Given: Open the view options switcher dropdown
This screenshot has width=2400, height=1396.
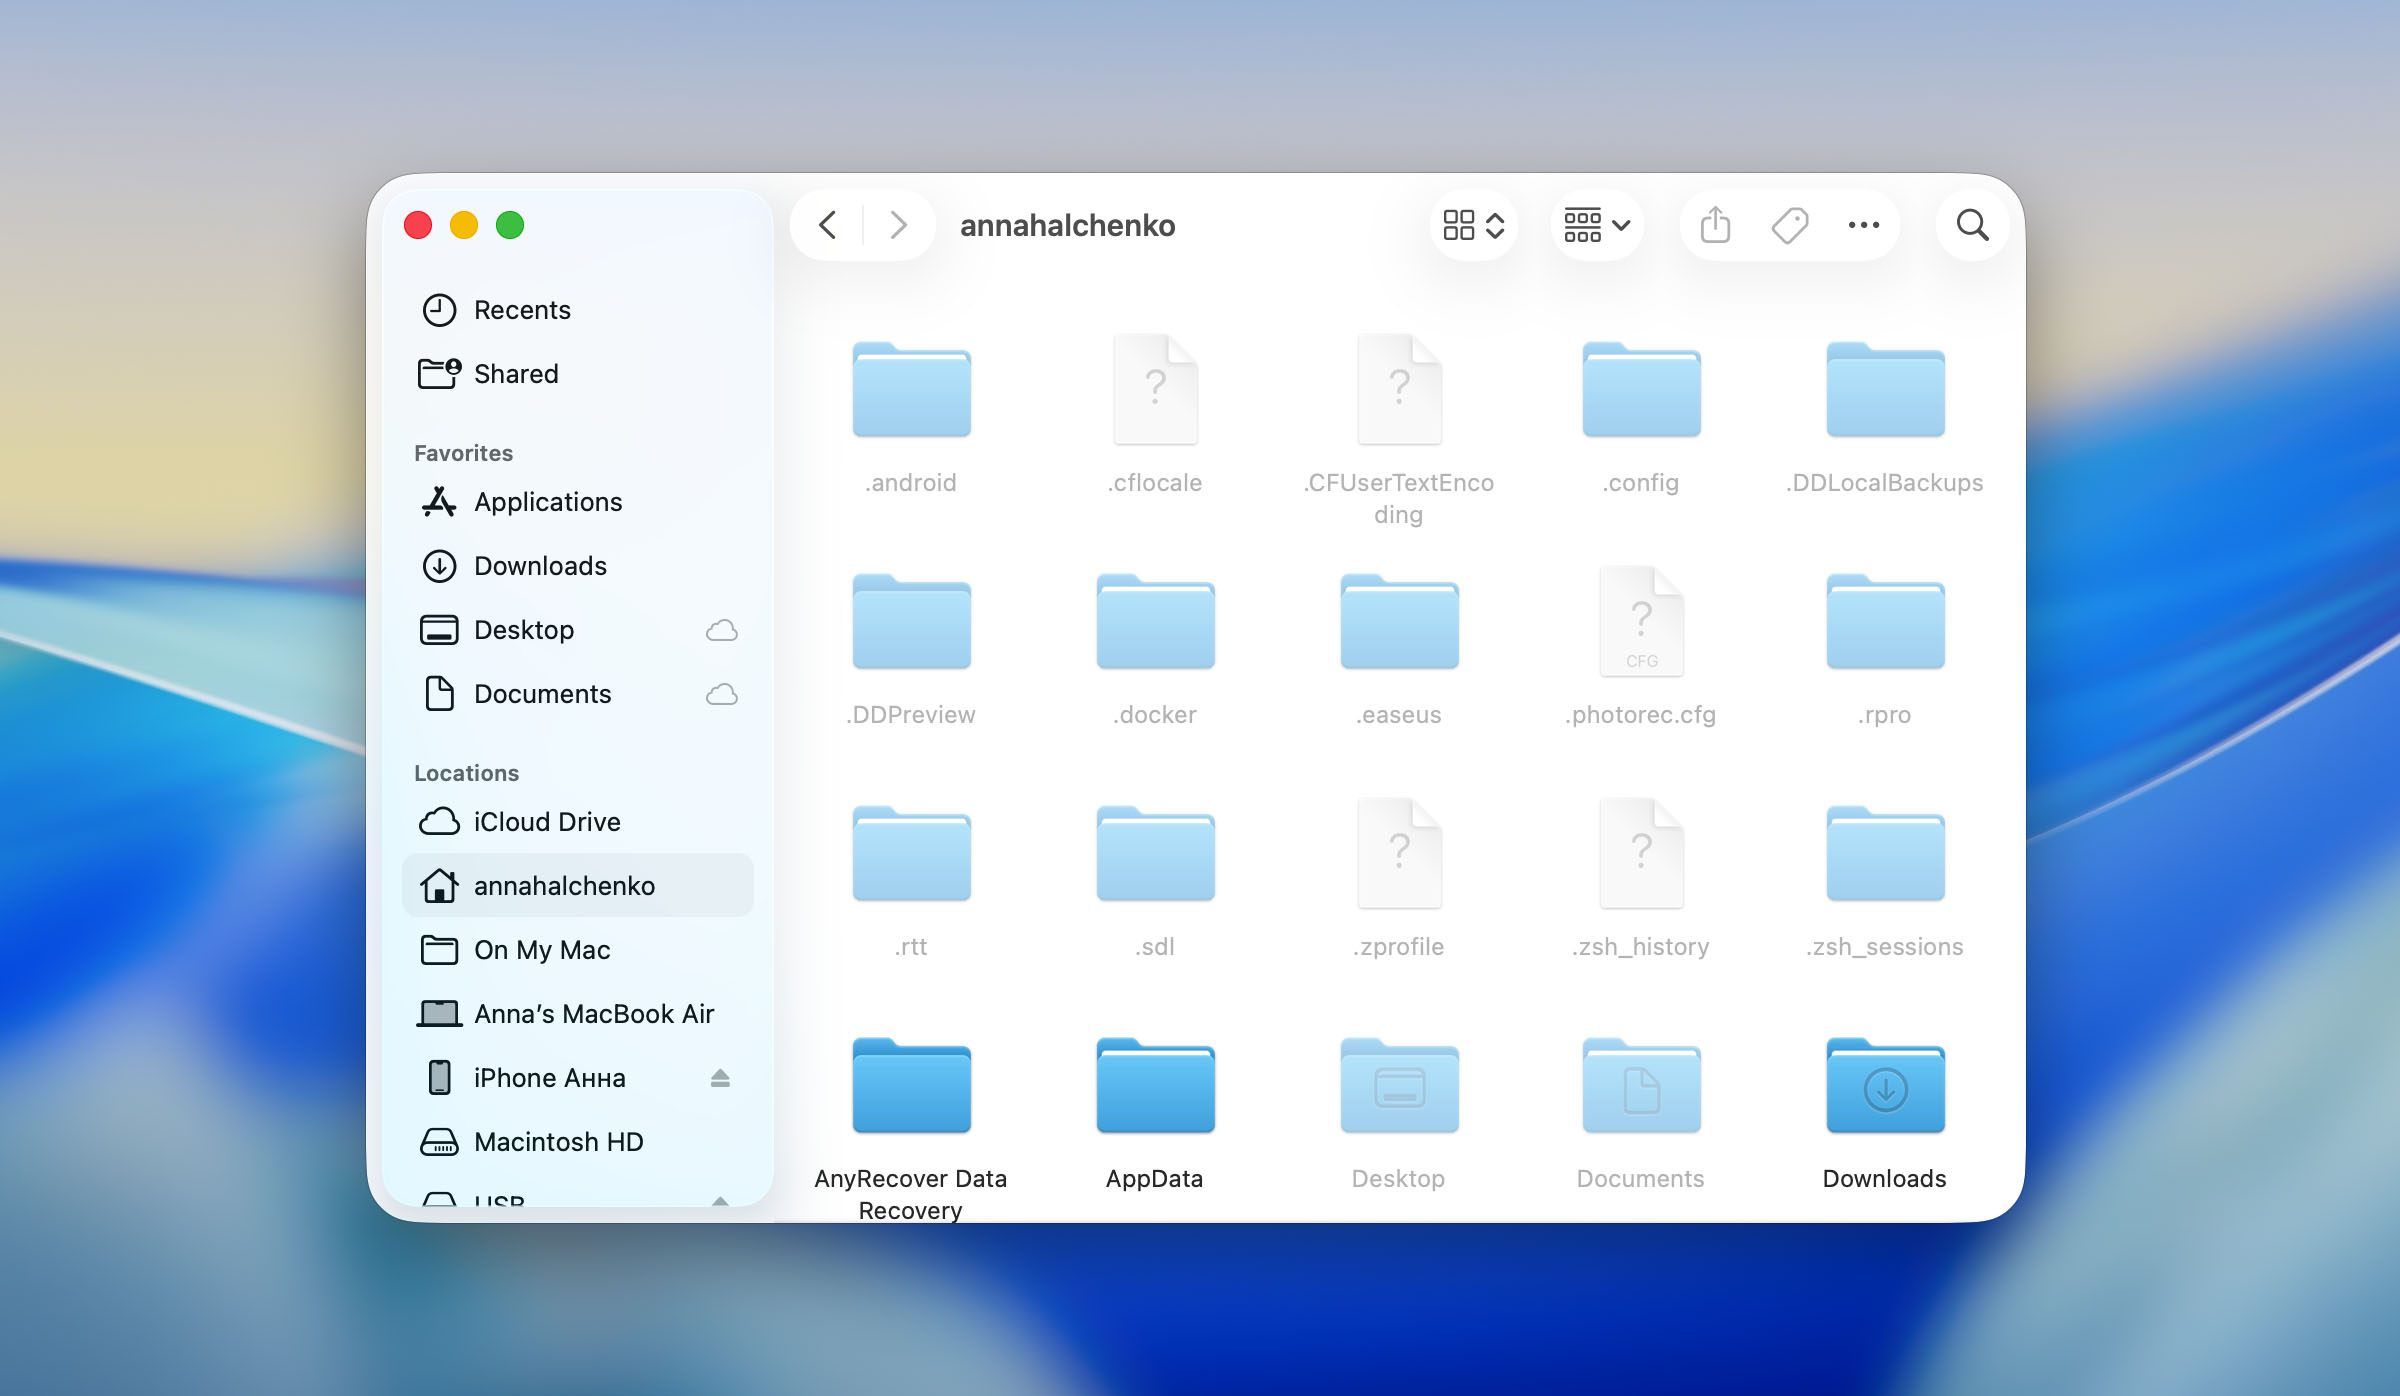Looking at the screenshot, I should [1473, 225].
